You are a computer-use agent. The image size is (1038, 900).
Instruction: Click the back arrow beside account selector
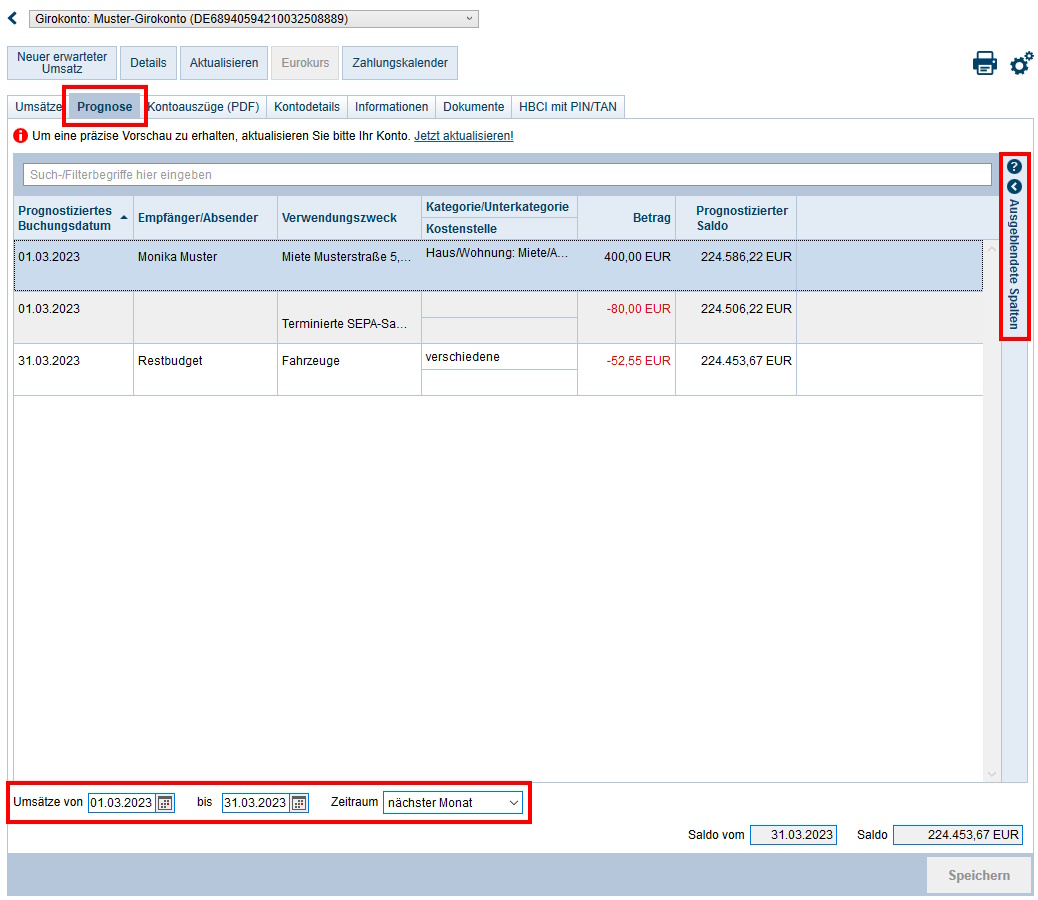click(x=13, y=18)
